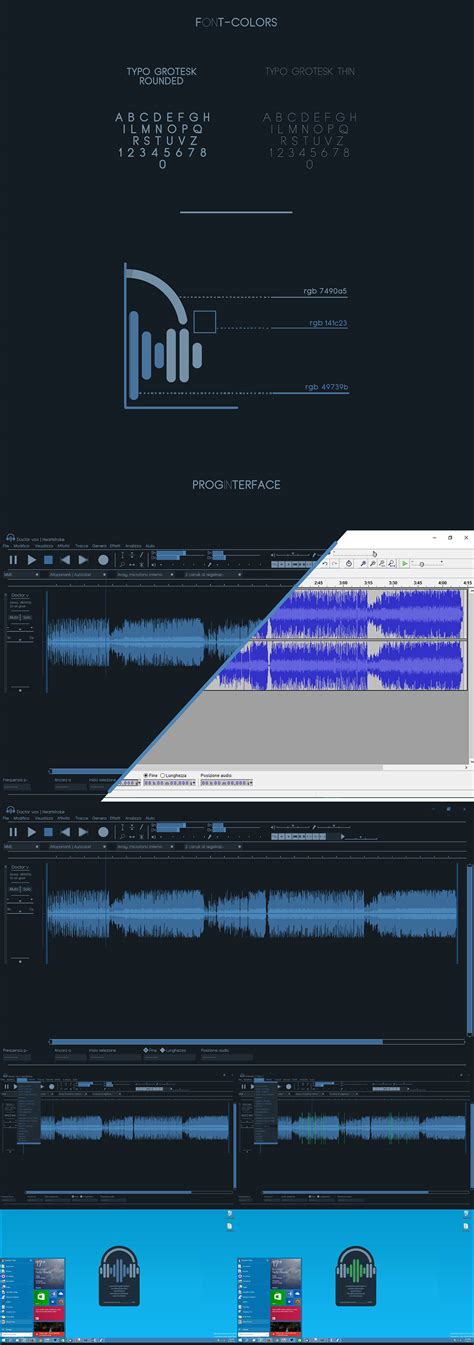474x1345 pixels.
Task: Click the headphone logo in split-view title bar
Action: point(9,538)
